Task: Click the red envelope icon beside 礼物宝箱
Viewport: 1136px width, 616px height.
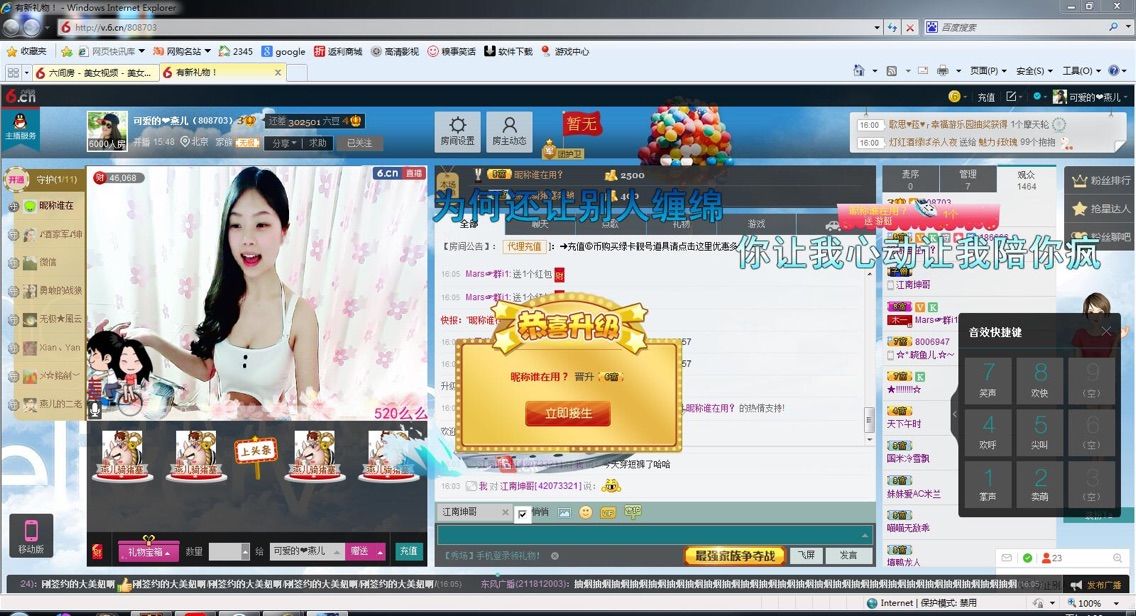Action: tap(97, 552)
